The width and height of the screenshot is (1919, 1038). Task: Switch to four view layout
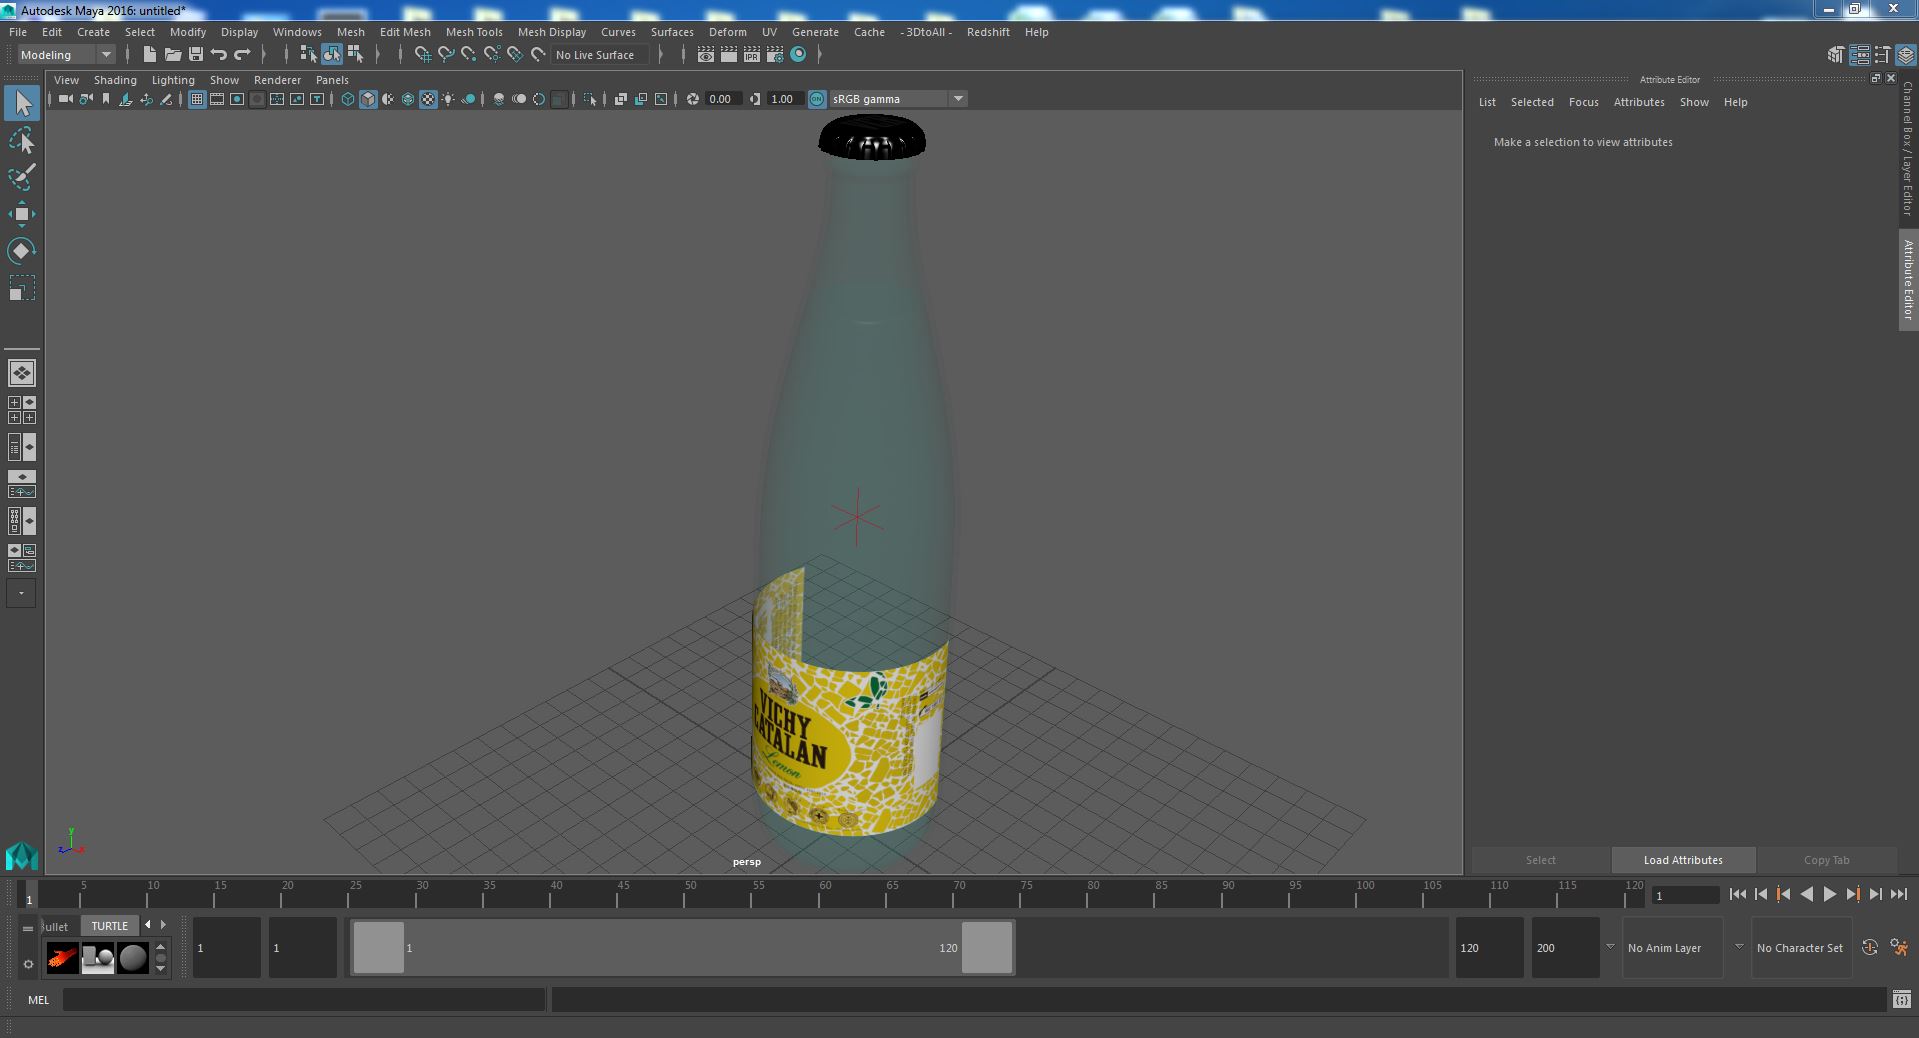pos(22,410)
